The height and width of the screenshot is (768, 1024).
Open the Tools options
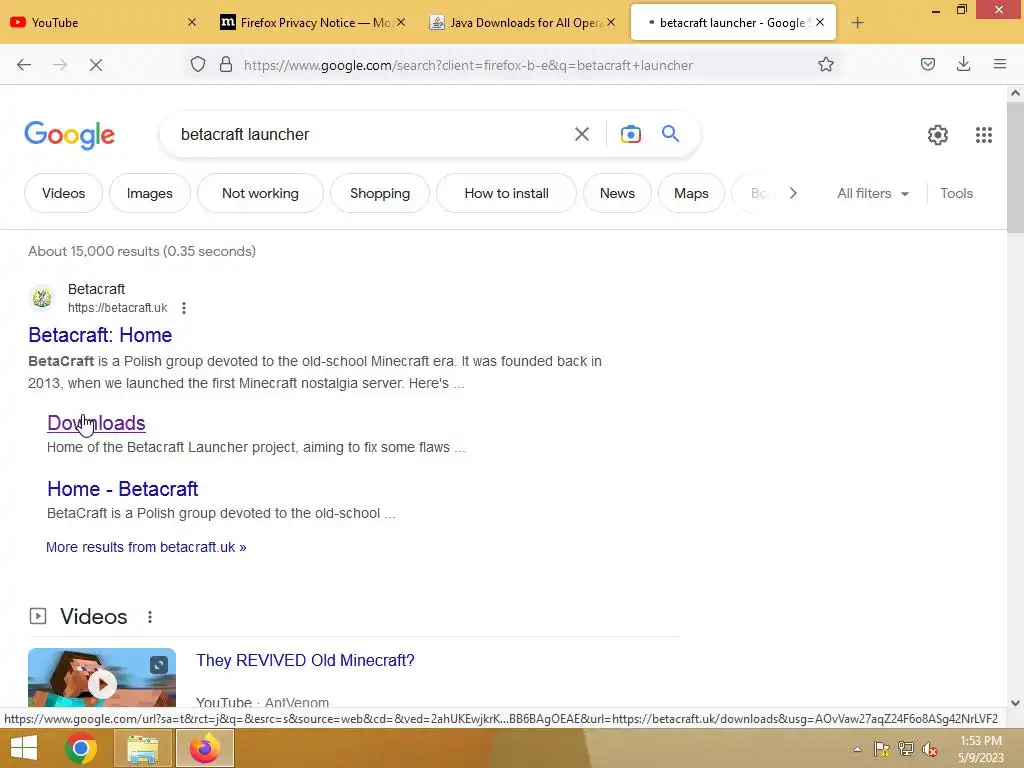point(956,193)
